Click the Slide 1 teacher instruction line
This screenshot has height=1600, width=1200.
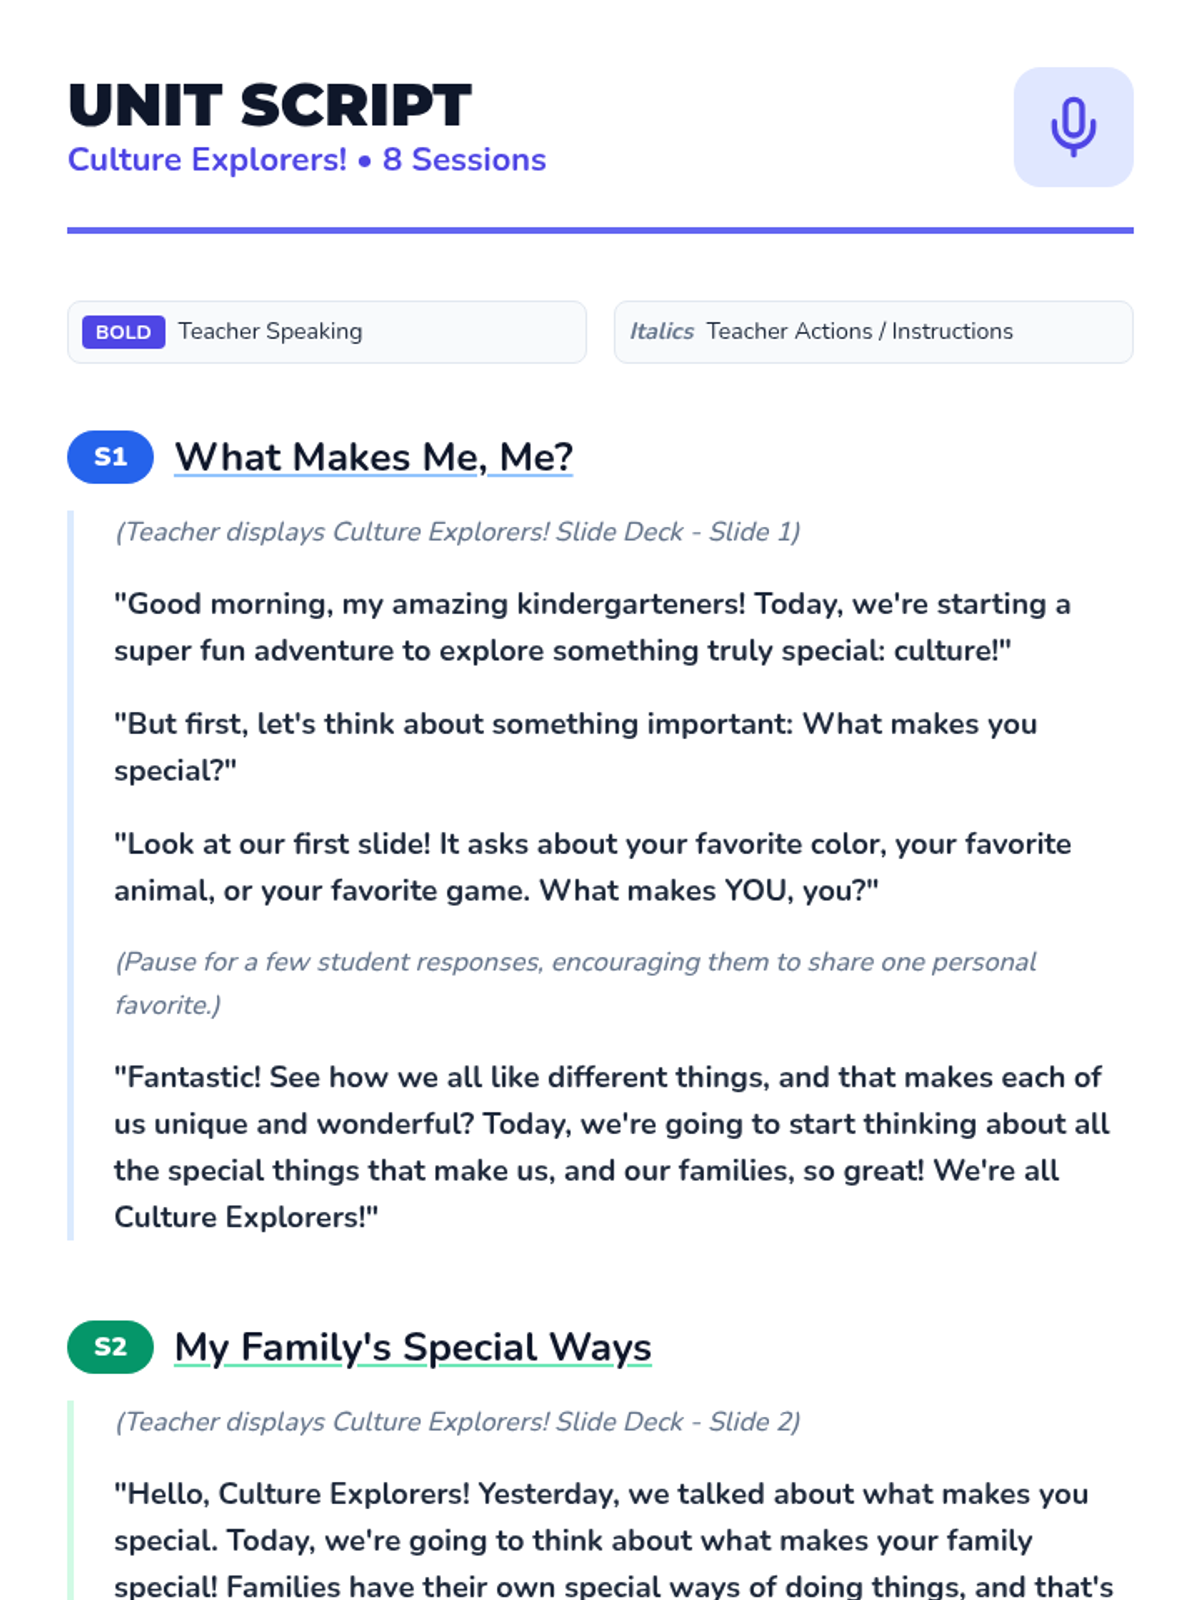pyautogui.click(x=457, y=532)
